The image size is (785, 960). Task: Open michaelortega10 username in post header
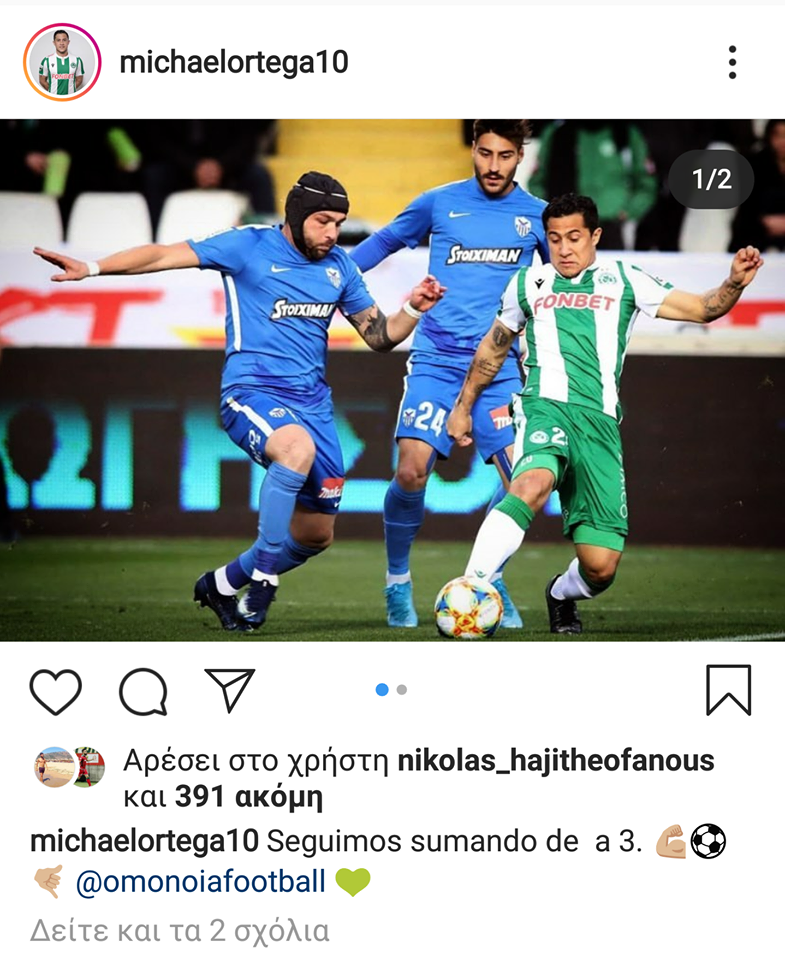234,62
